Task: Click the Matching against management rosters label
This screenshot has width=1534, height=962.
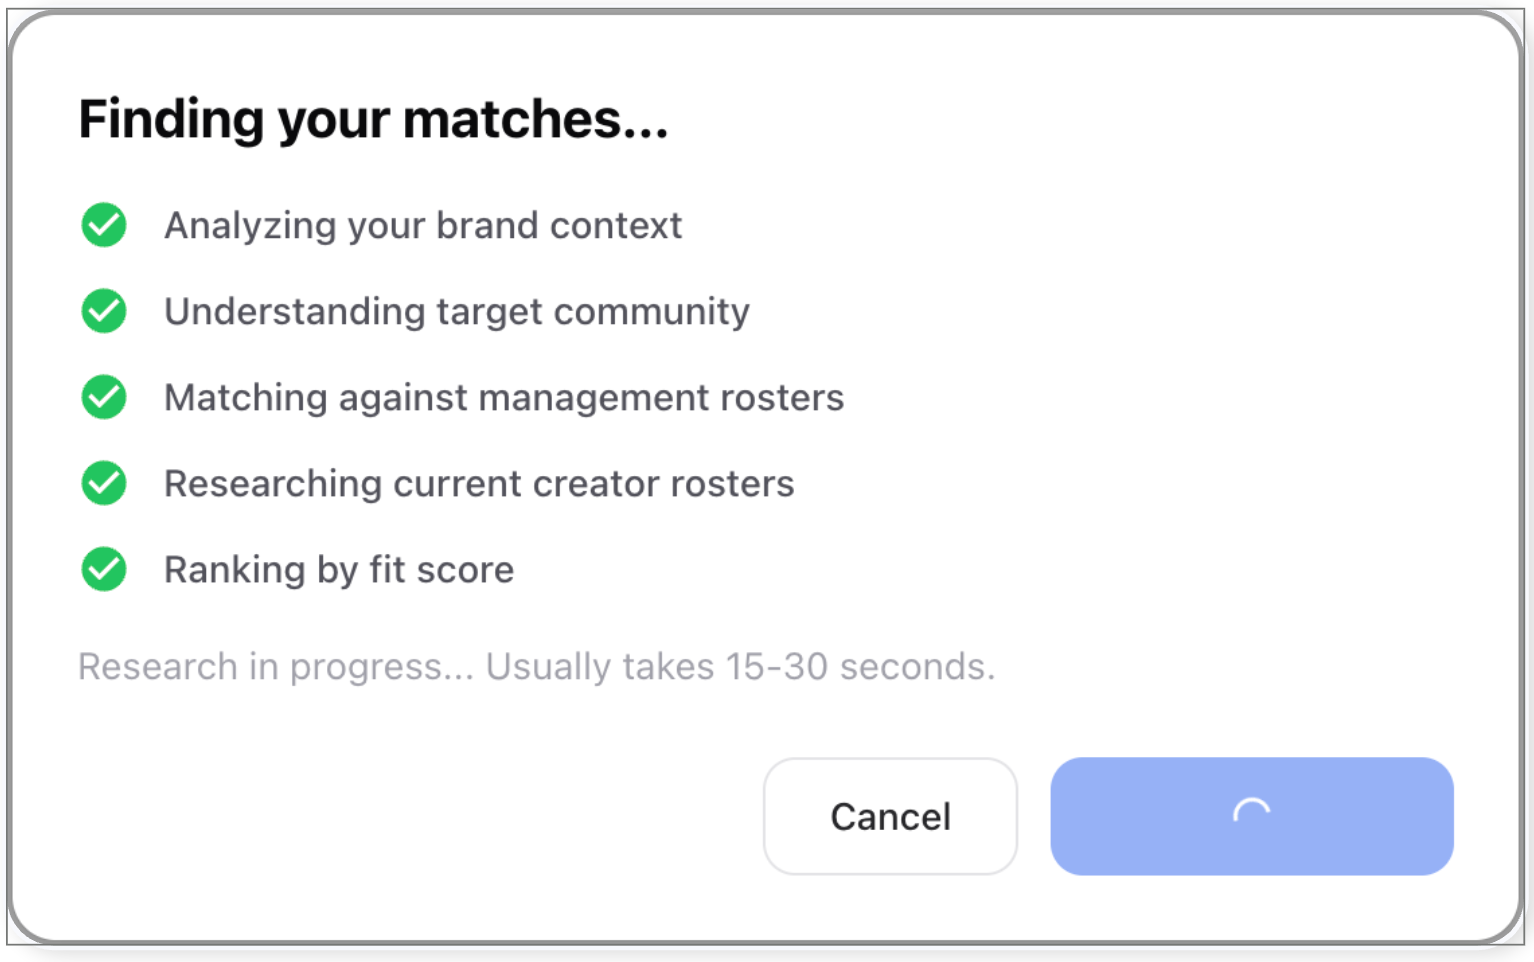Action: point(504,398)
